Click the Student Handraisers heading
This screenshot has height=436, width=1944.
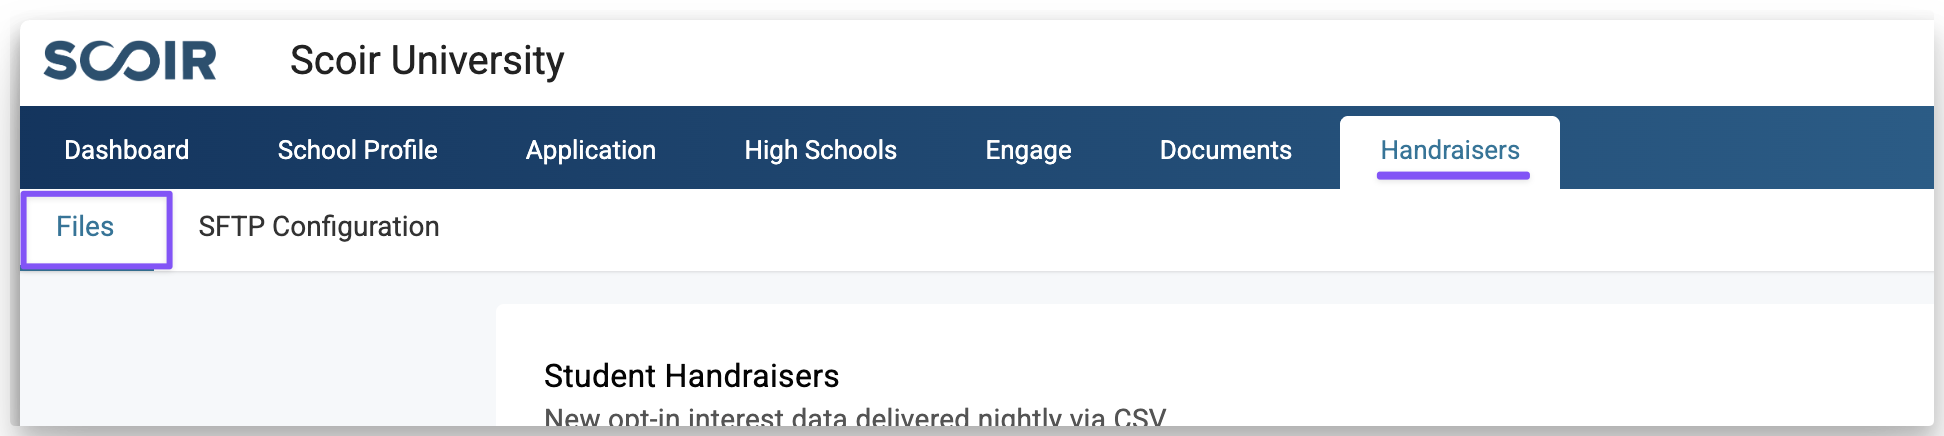(x=691, y=376)
